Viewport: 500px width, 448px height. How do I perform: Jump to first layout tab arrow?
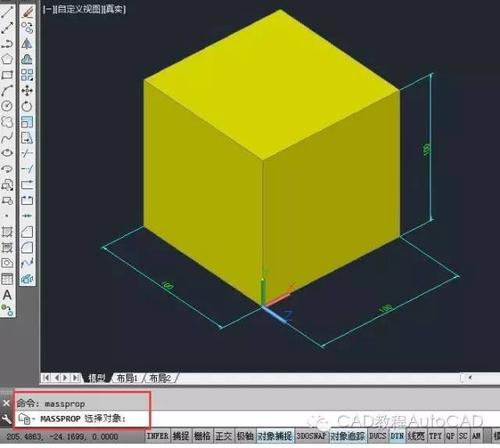[x=46, y=378]
